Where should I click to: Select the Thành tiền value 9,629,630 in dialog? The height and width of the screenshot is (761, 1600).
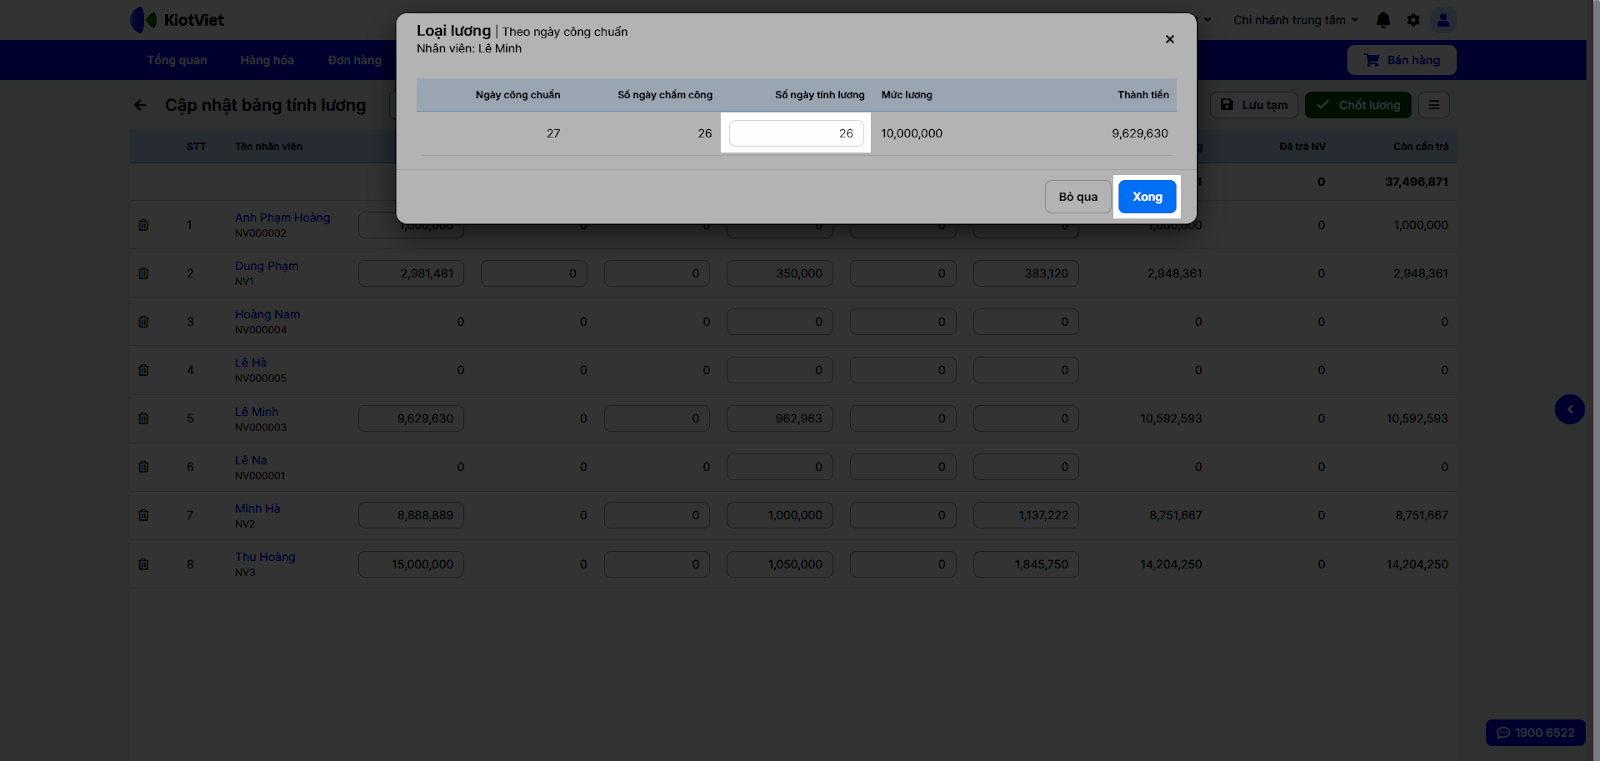coord(1140,133)
